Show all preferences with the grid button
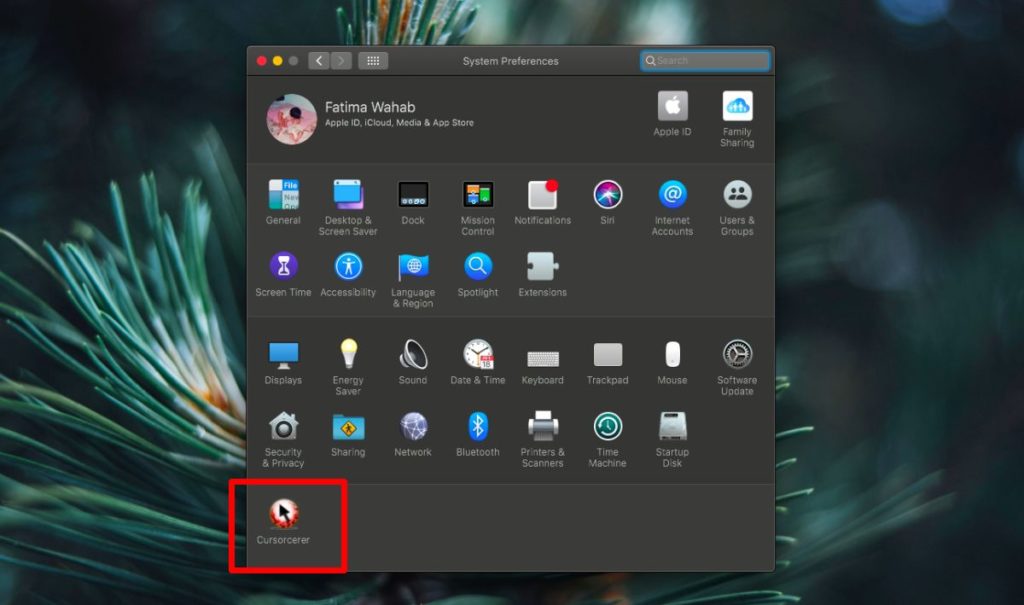1024x605 pixels. tap(372, 60)
